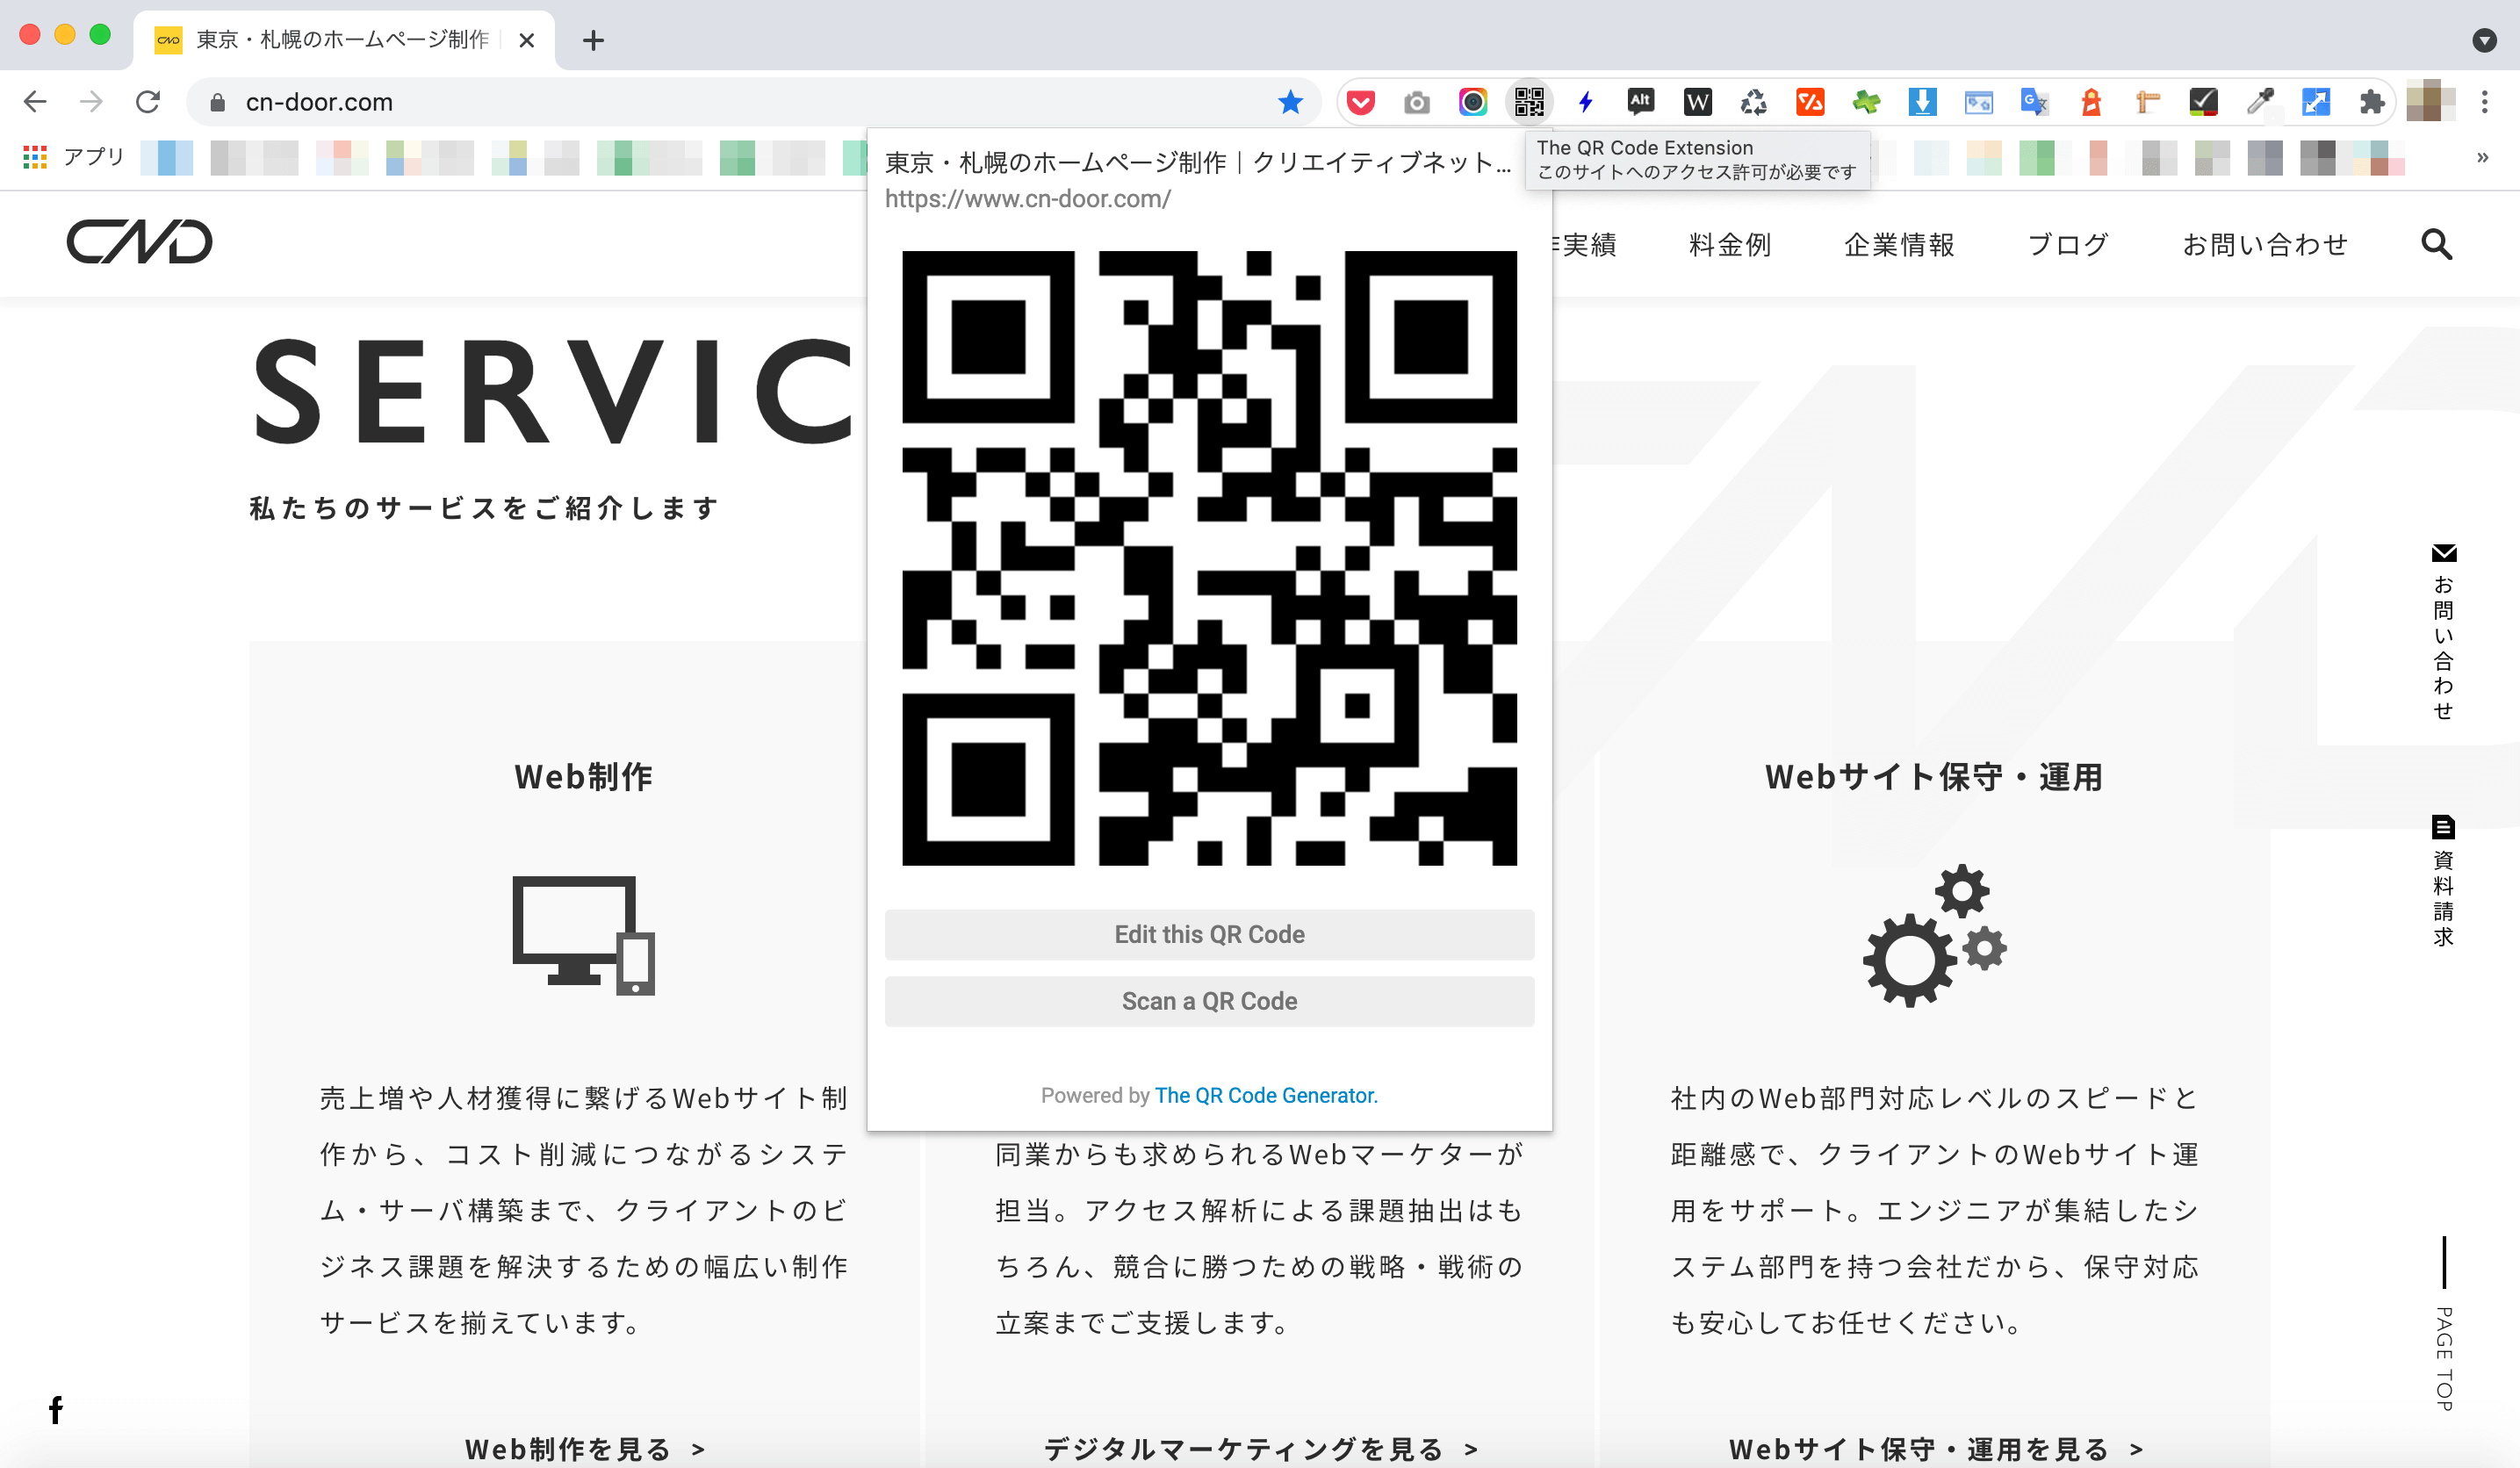
Task: Click the CND site logo
Action: 140,242
